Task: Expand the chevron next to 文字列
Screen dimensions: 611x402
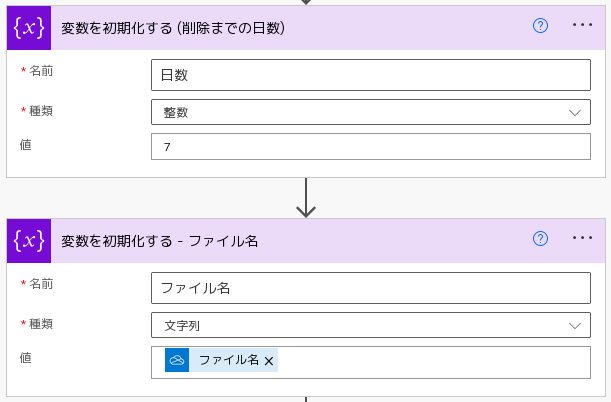Action: coord(575,326)
